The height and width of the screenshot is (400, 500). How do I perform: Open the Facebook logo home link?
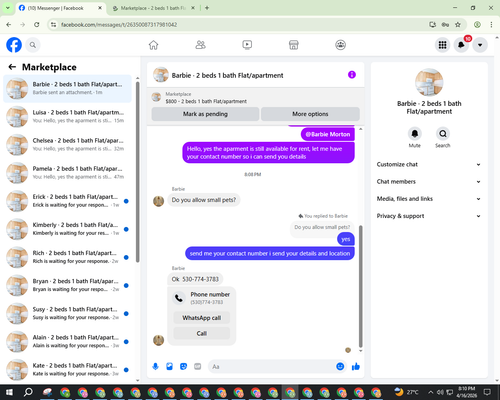pyautogui.click(x=14, y=45)
